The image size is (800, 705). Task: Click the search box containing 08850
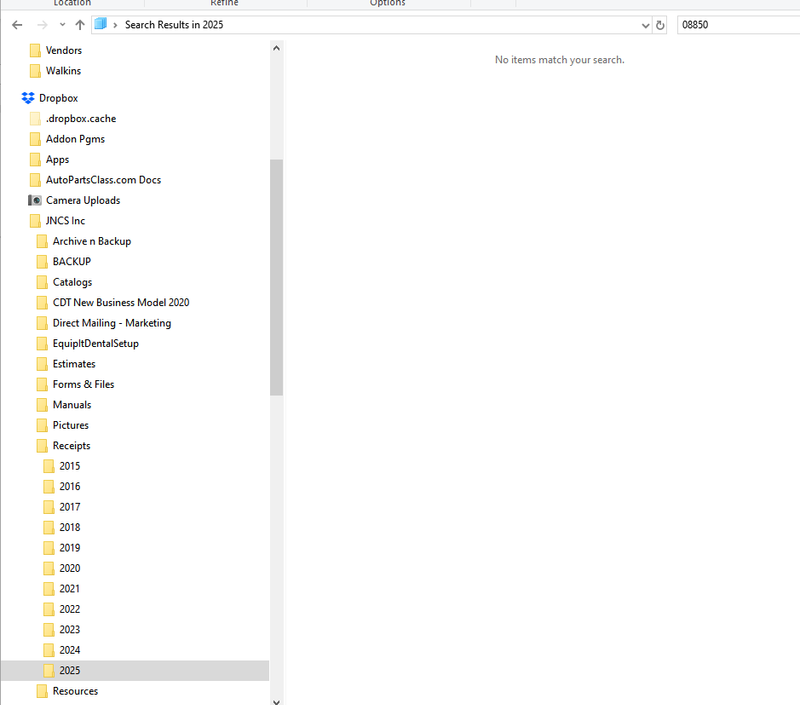pyautogui.click(x=738, y=25)
